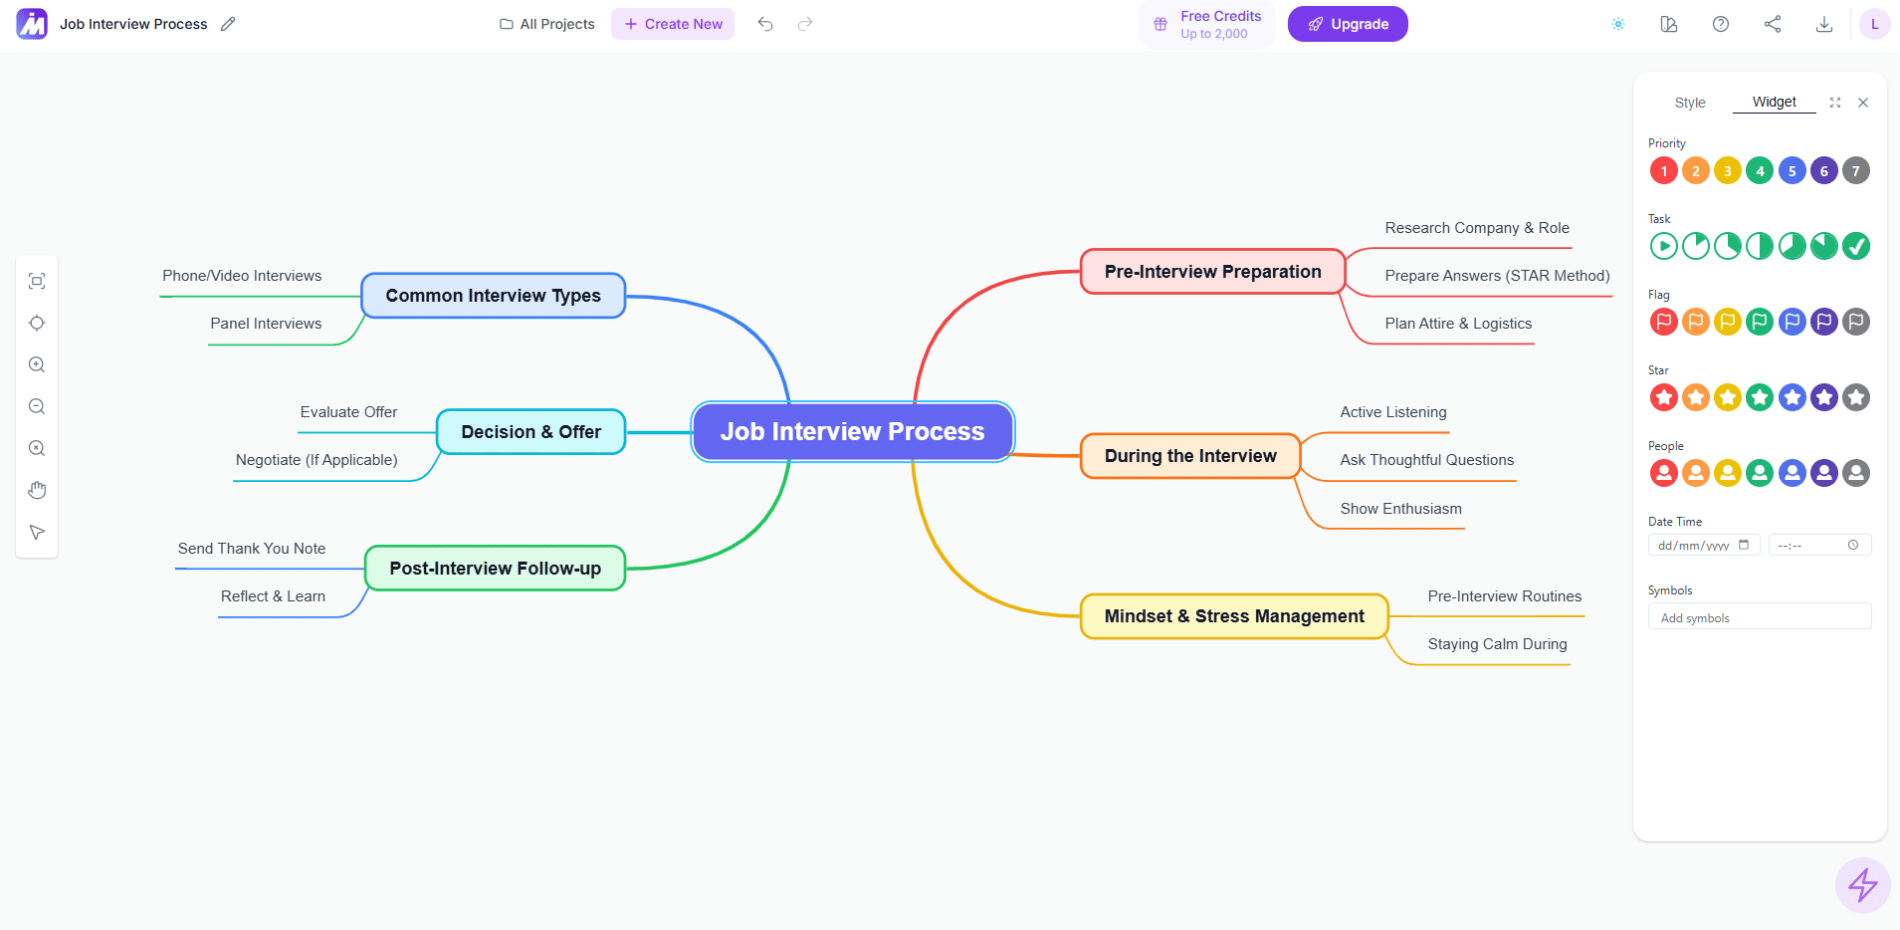Click the download/export icon in the top bar
This screenshot has width=1900, height=930.
click(1825, 23)
